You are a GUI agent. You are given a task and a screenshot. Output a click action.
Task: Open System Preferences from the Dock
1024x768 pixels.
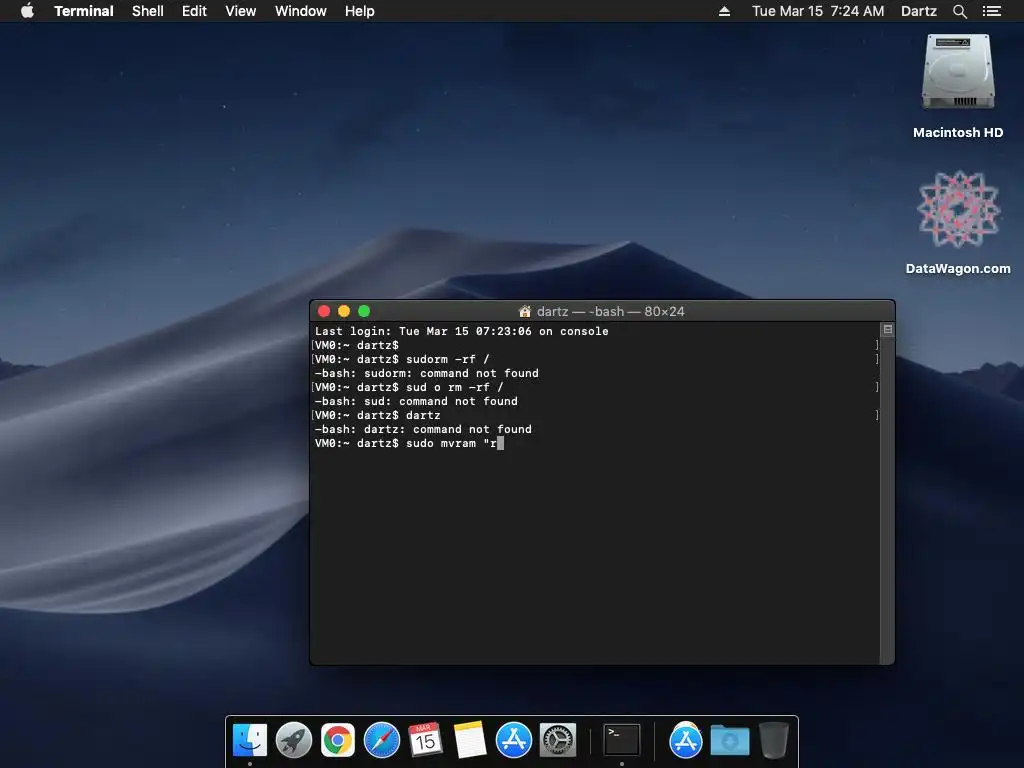[558, 740]
